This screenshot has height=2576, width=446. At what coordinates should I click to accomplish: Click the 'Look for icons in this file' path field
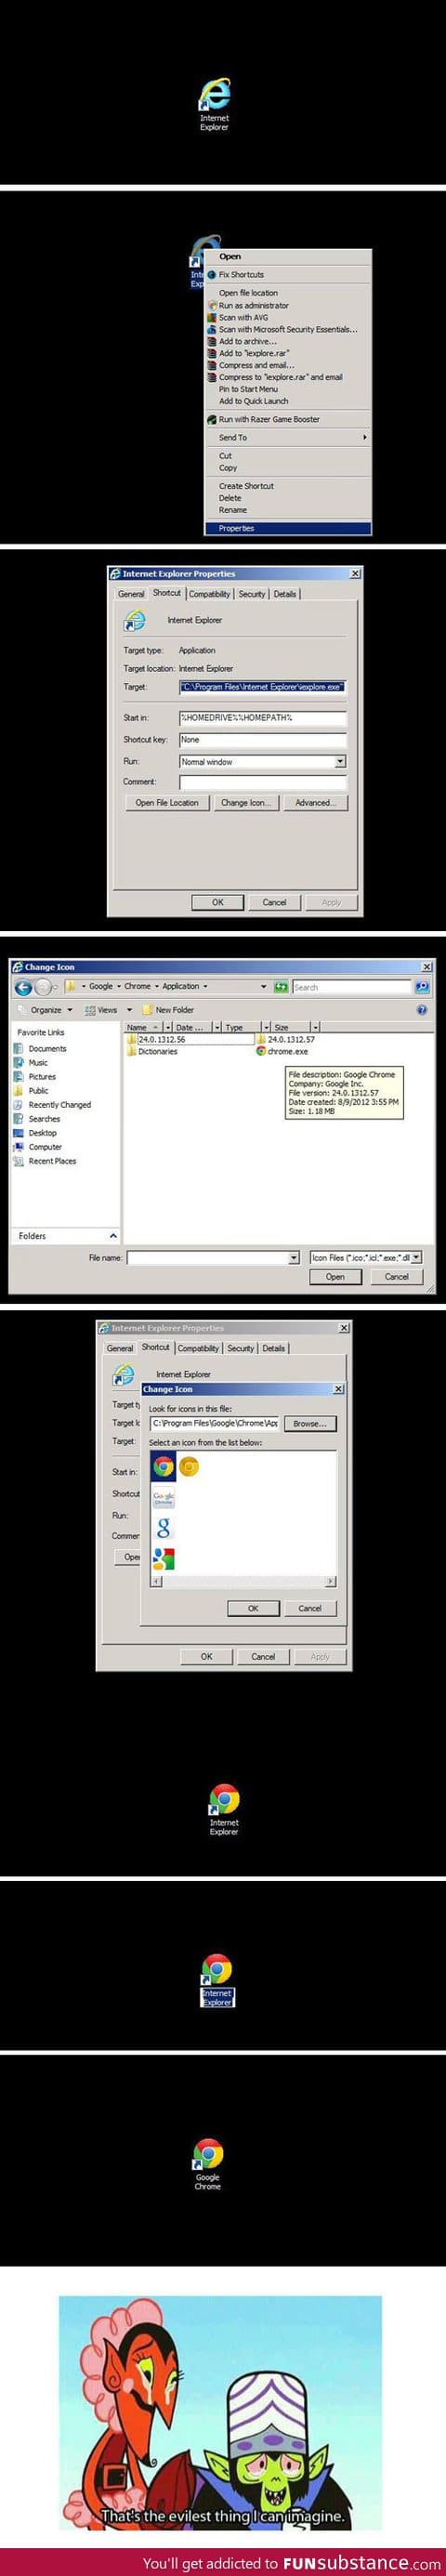[x=214, y=1423]
